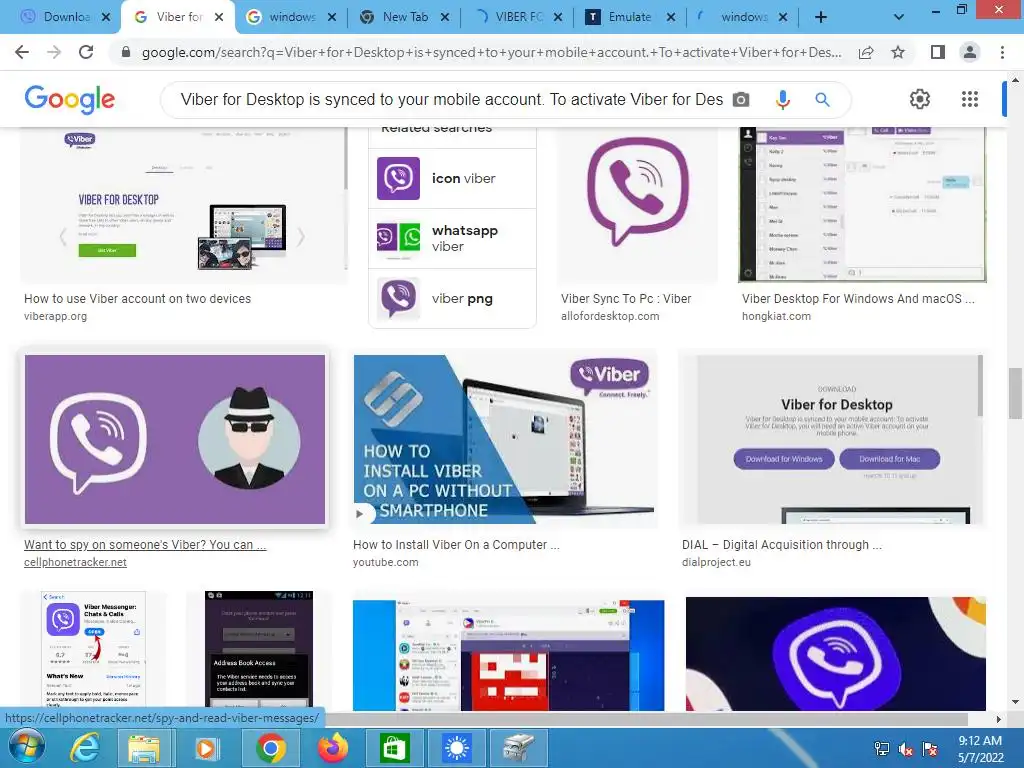Open the Viber Messenger app store thumbnail
The width and height of the screenshot is (1024, 768).
click(95, 650)
